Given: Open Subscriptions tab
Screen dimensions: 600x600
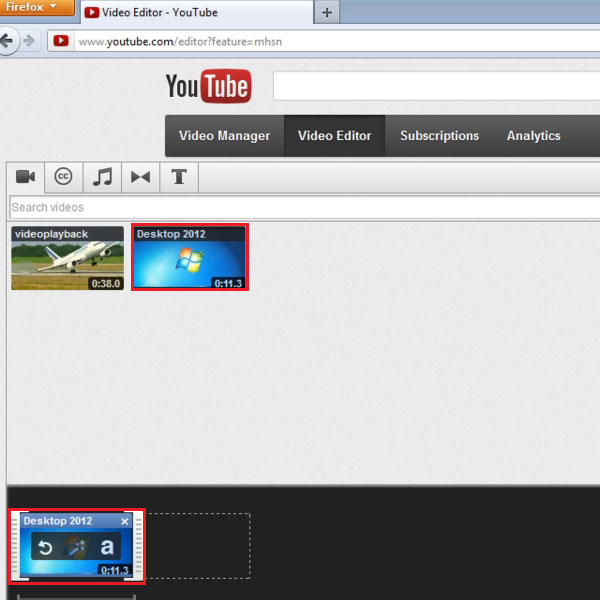Looking at the screenshot, I should (x=439, y=136).
